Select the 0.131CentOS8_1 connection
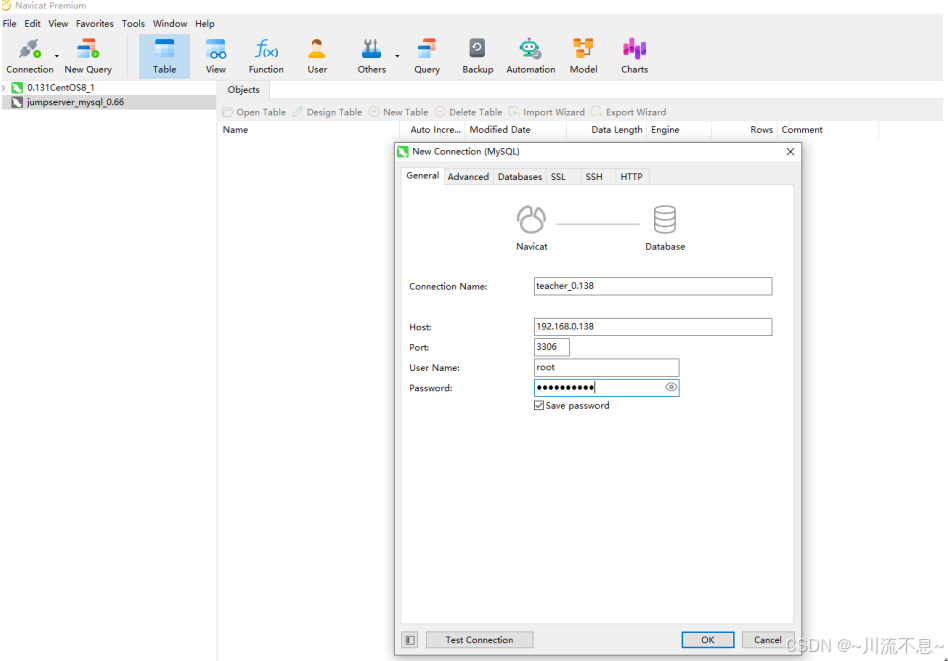Image resolution: width=948 pixels, height=661 pixels. pyautogui.click(x=60, y=88)
